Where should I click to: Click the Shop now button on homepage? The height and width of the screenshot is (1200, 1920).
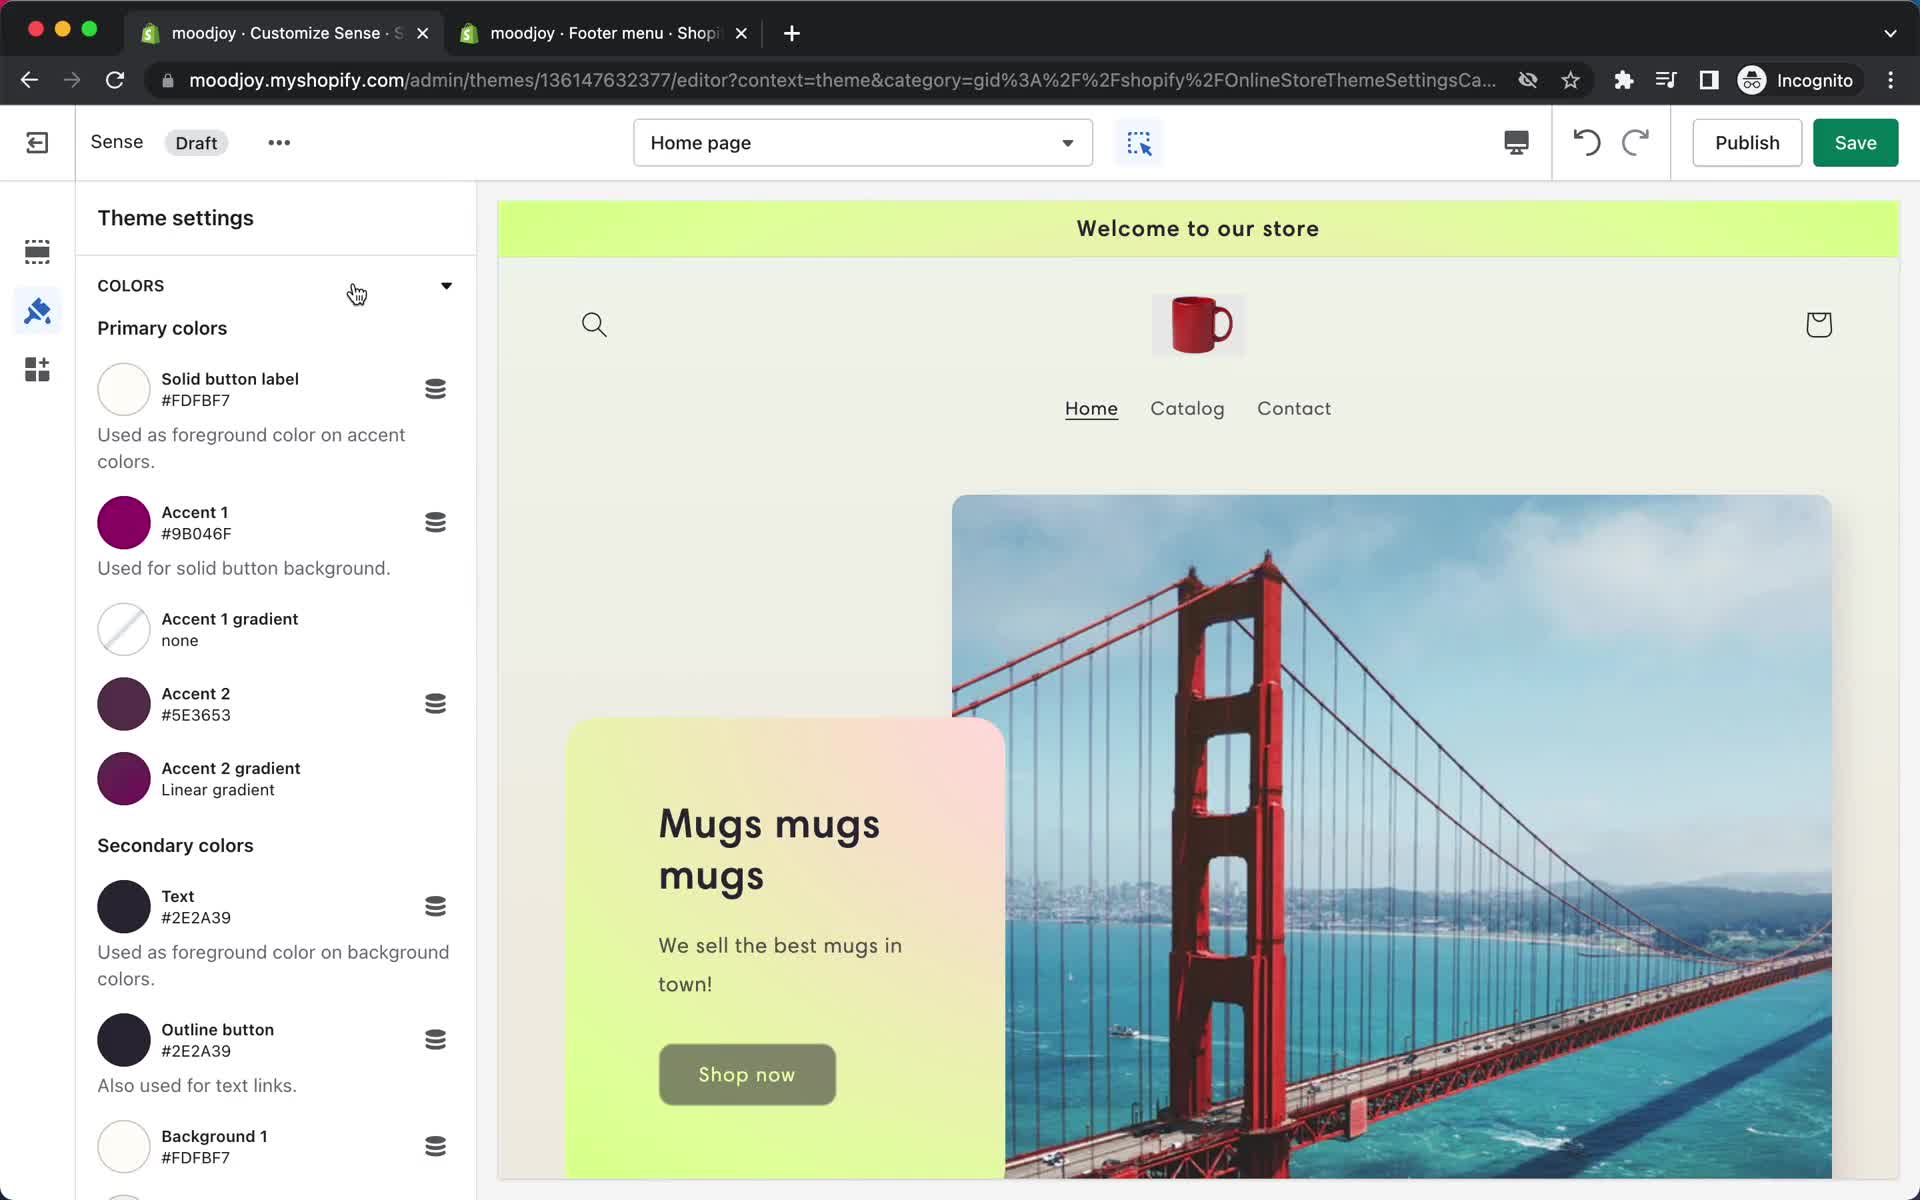(x=746, y=1074)
